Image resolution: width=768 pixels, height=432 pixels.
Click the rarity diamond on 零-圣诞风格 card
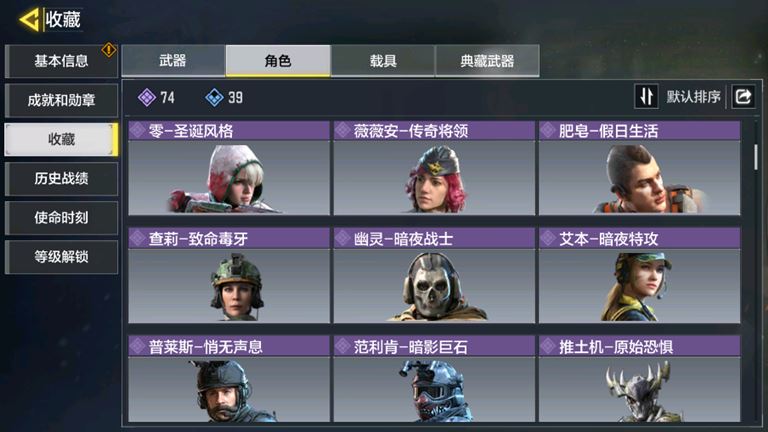(x=138, y=131)
